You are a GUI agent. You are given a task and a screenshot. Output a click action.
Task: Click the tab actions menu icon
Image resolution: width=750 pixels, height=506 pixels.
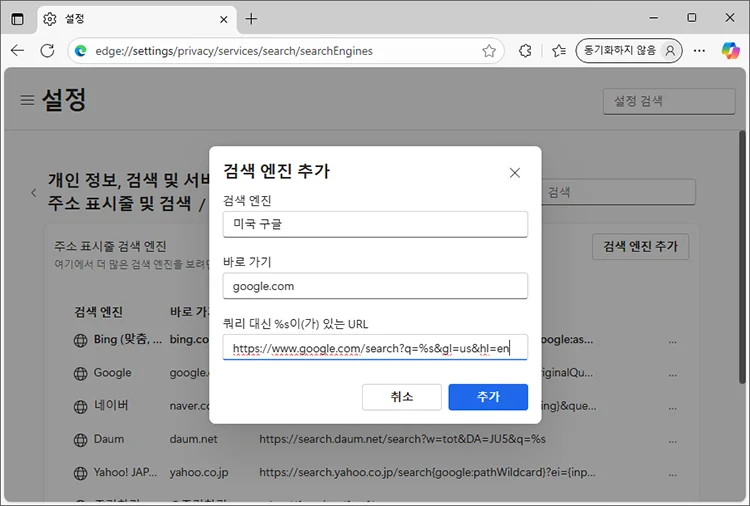17,19
